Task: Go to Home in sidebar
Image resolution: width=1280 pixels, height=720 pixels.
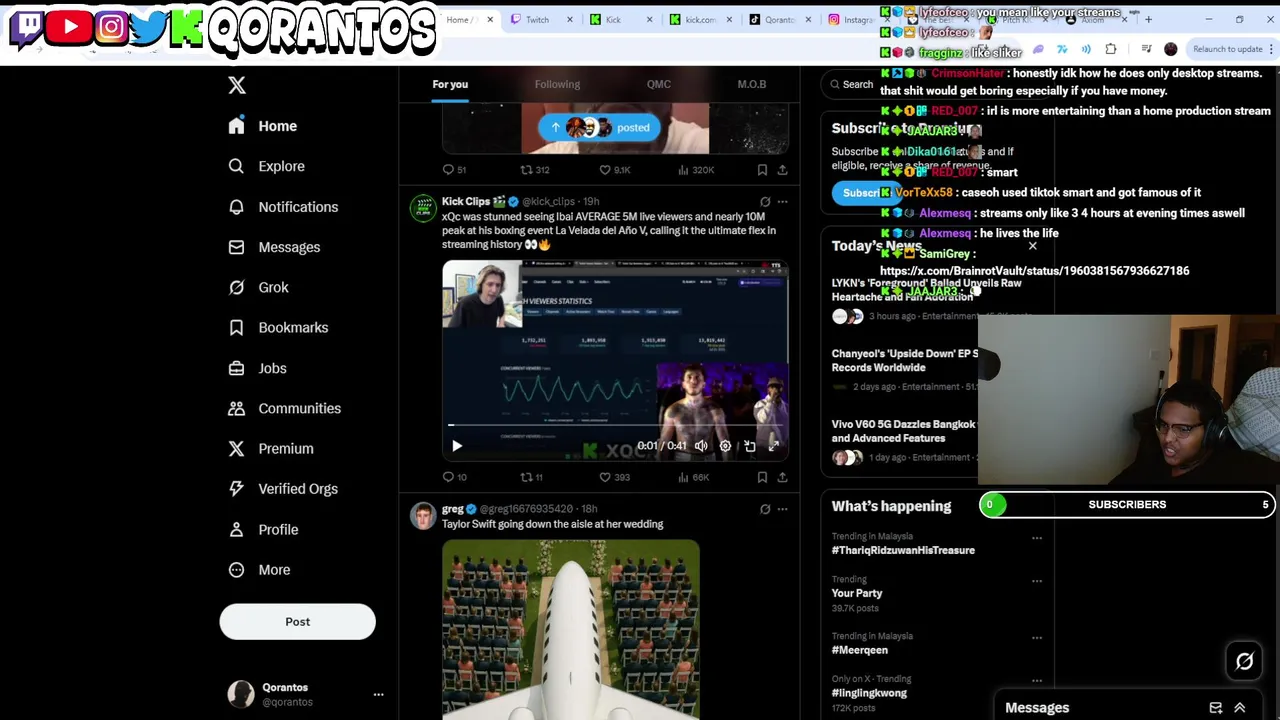Action: click(x=263, y=126)
